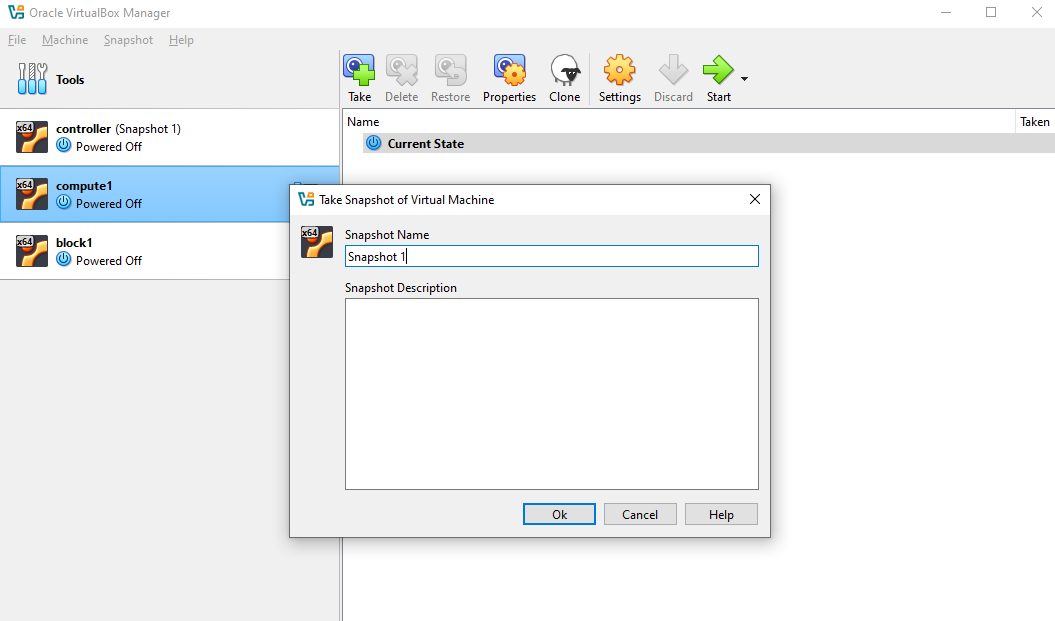
Task: Click Cancel in snapshot dialog
Action: pos(640,514)
